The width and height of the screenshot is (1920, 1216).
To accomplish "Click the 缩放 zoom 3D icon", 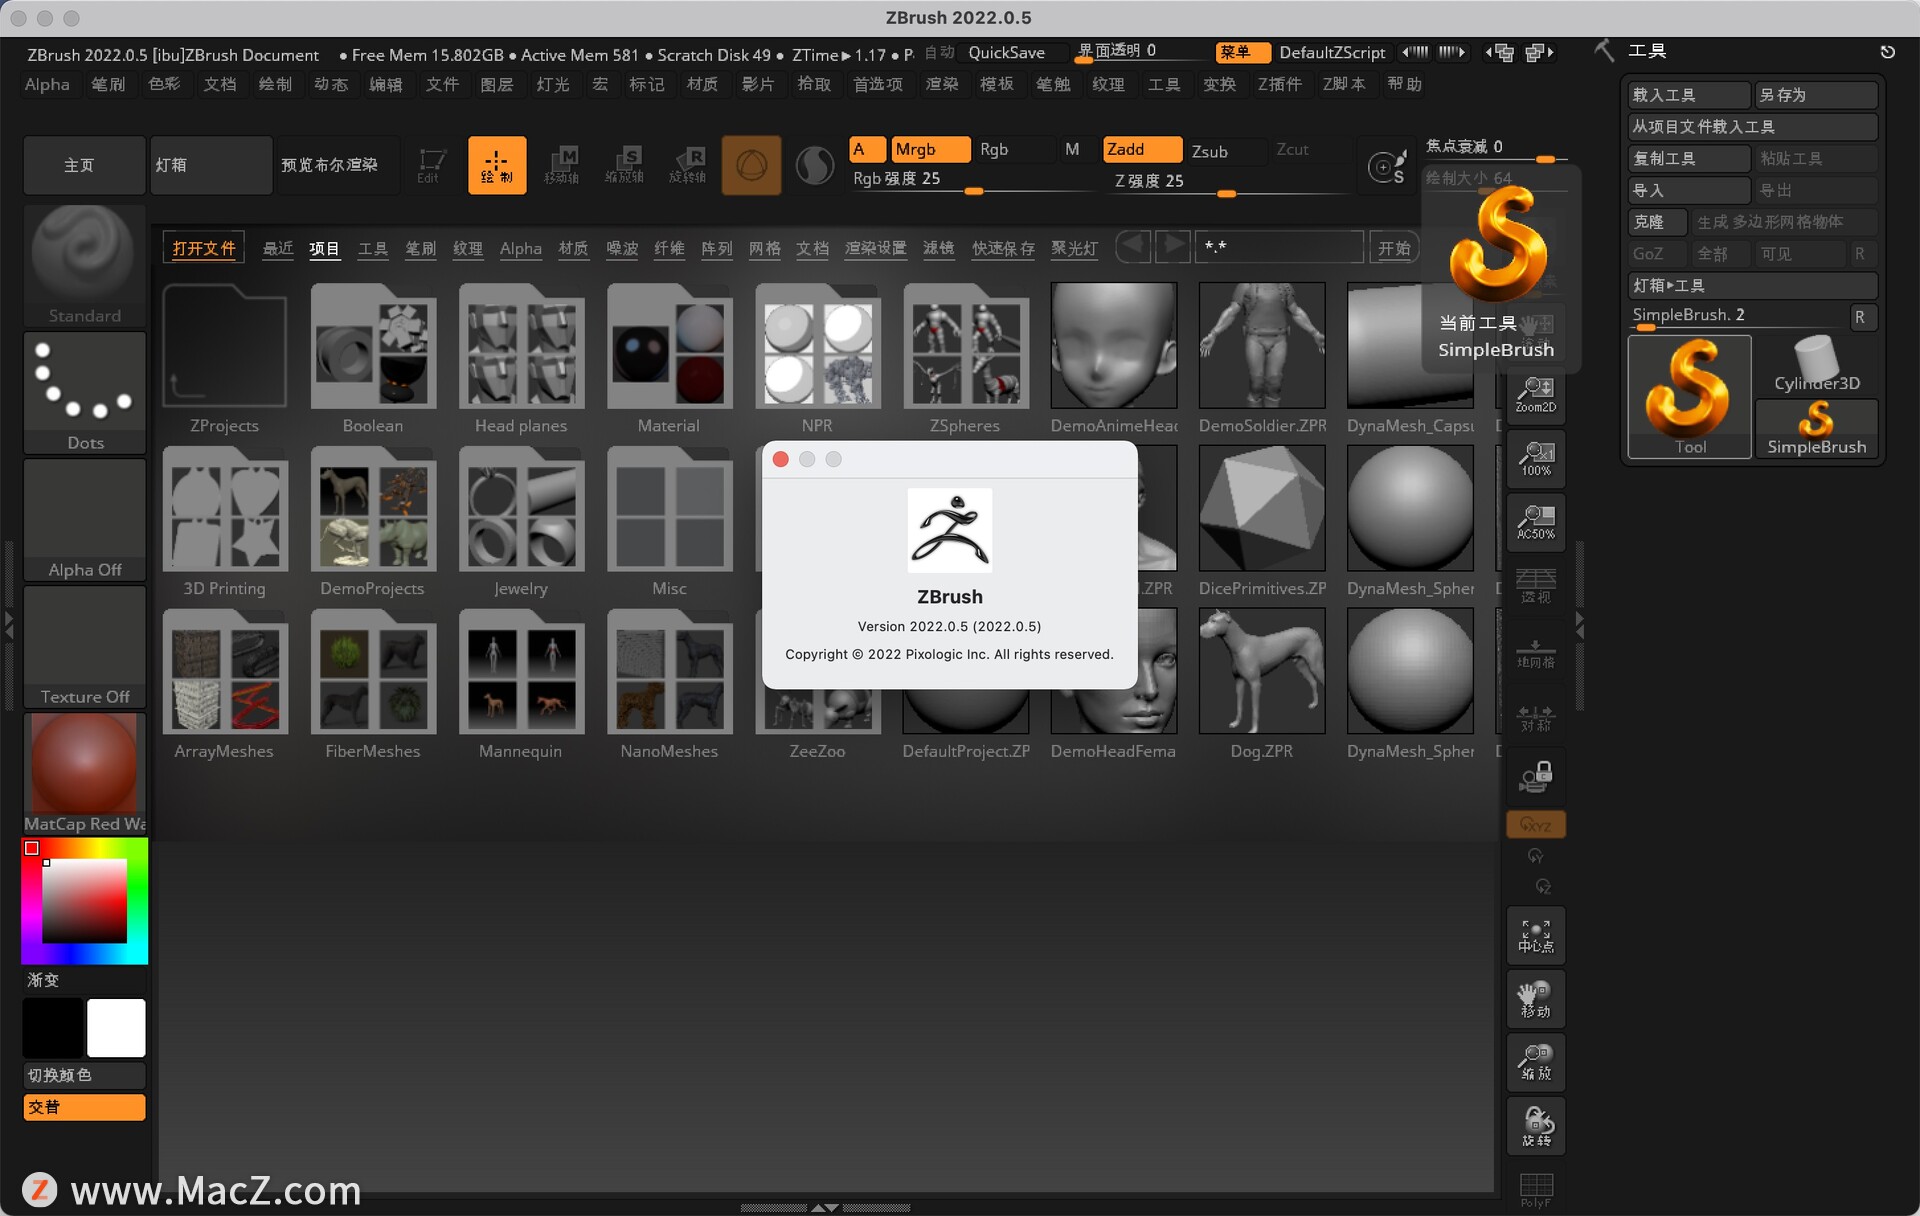I will point(1536,1062).
